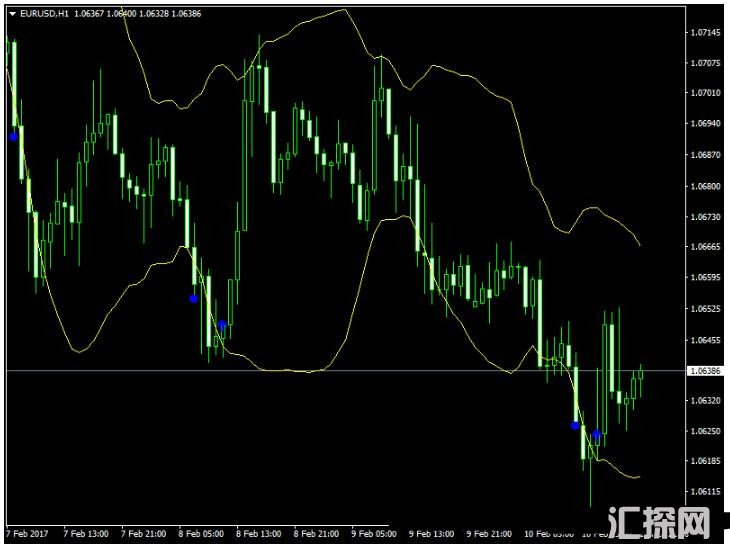Click the triangle arrow beside EURUSD,H1
Viewport: 730px width, 547px height.
pyautogui.click(x=13, y=14)
